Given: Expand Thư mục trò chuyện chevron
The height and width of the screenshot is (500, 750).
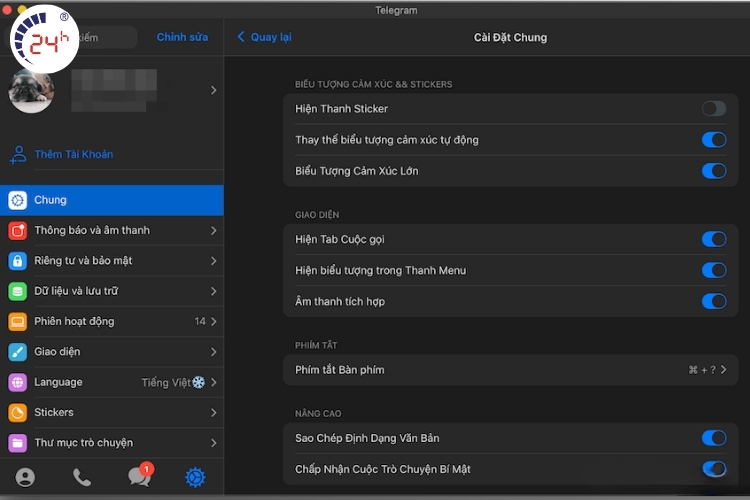Looking at the screenshot, I should point(214,443).
